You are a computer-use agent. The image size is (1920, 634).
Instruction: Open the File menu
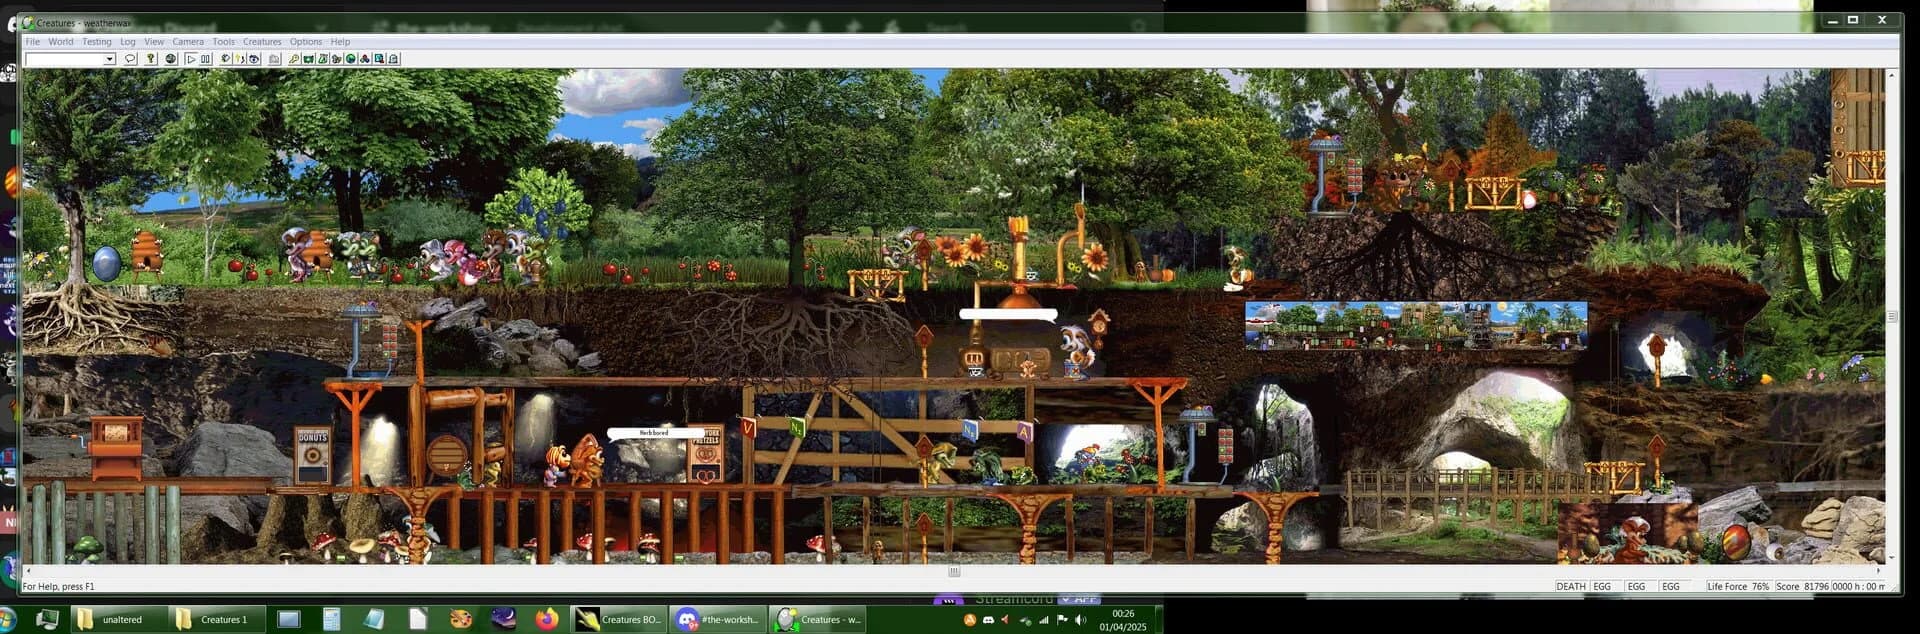32,42
